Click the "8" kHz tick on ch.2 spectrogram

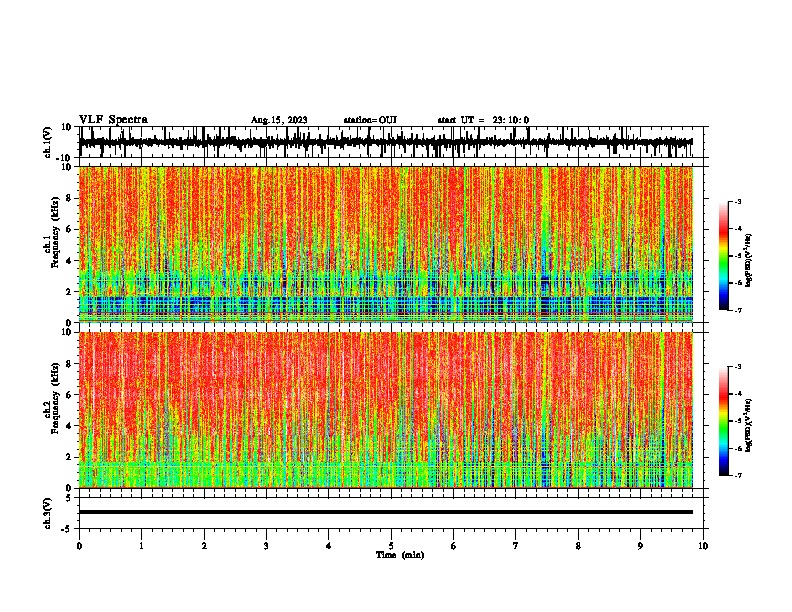[x=69, y=364]
